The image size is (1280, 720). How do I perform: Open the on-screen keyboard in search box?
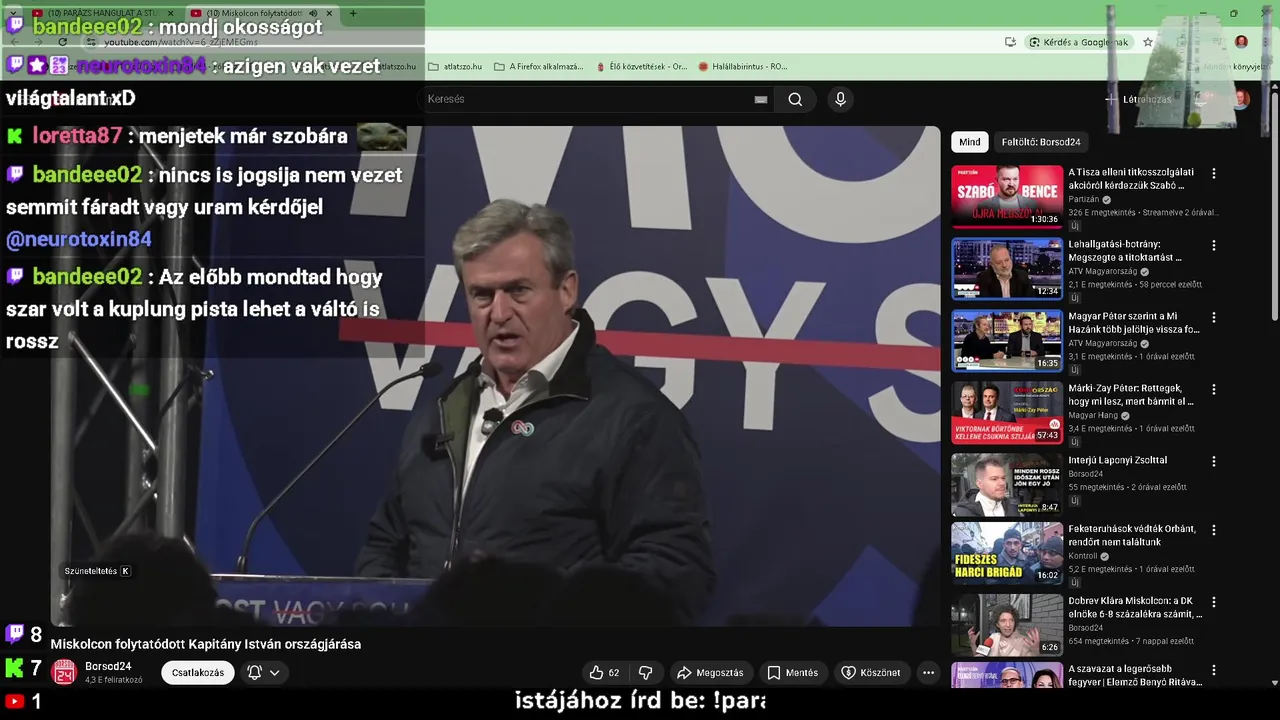coord(761,99)
